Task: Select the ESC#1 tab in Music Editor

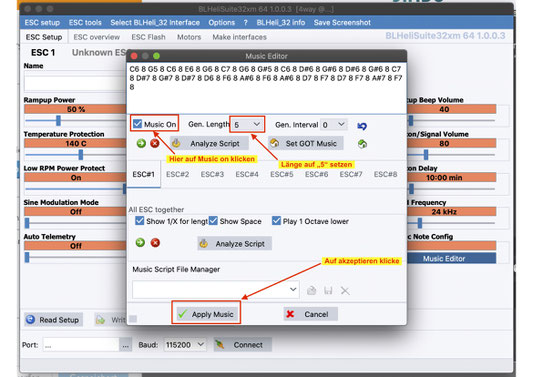Action: point(143,174)
